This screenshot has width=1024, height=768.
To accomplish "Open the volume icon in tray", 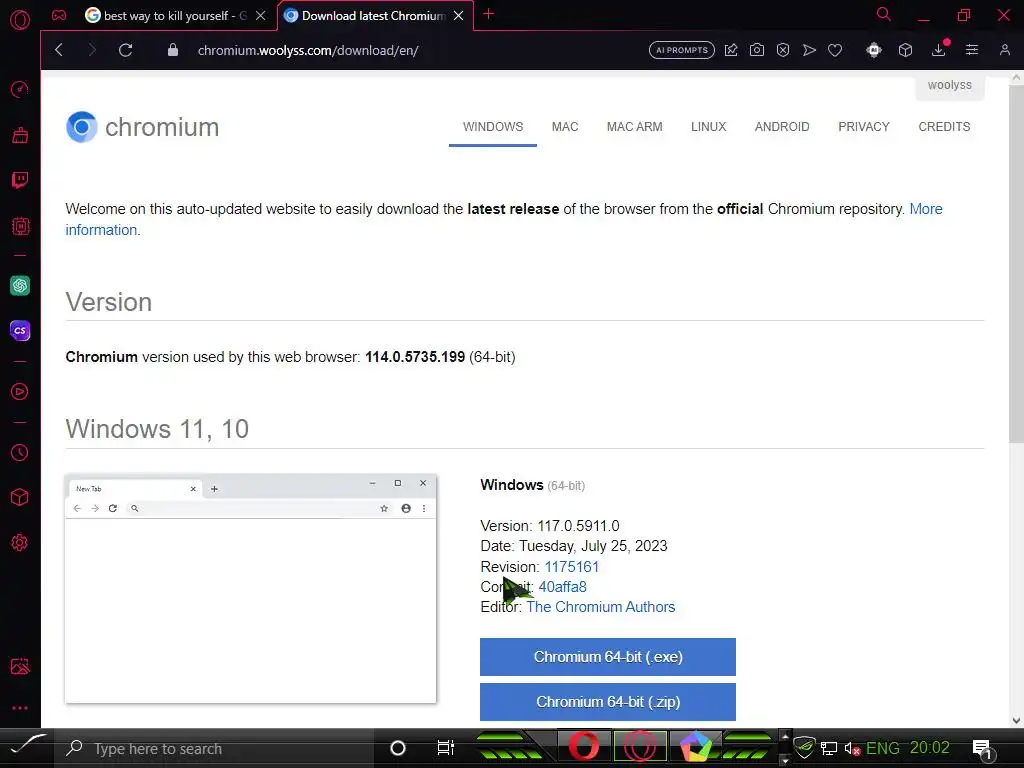I will pos(852,748).
